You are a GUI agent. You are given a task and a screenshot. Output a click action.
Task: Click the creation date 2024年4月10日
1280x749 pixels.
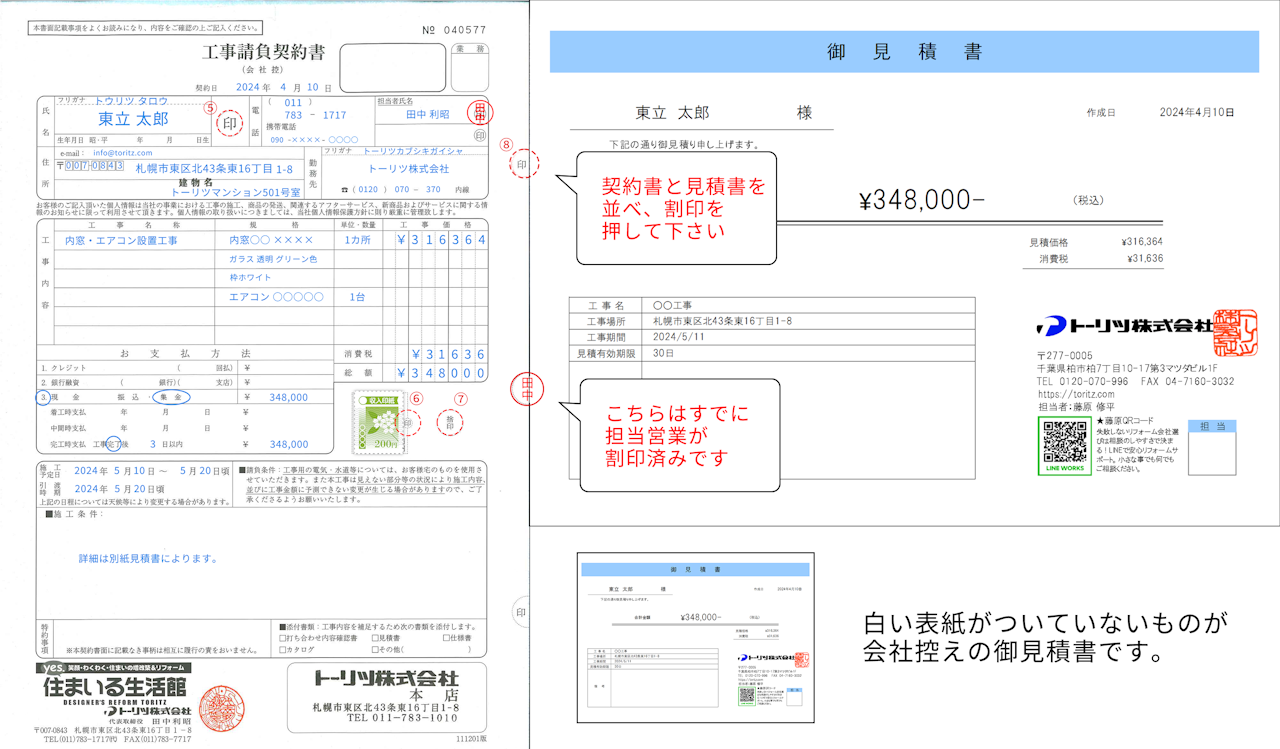tap(1196, 113)
